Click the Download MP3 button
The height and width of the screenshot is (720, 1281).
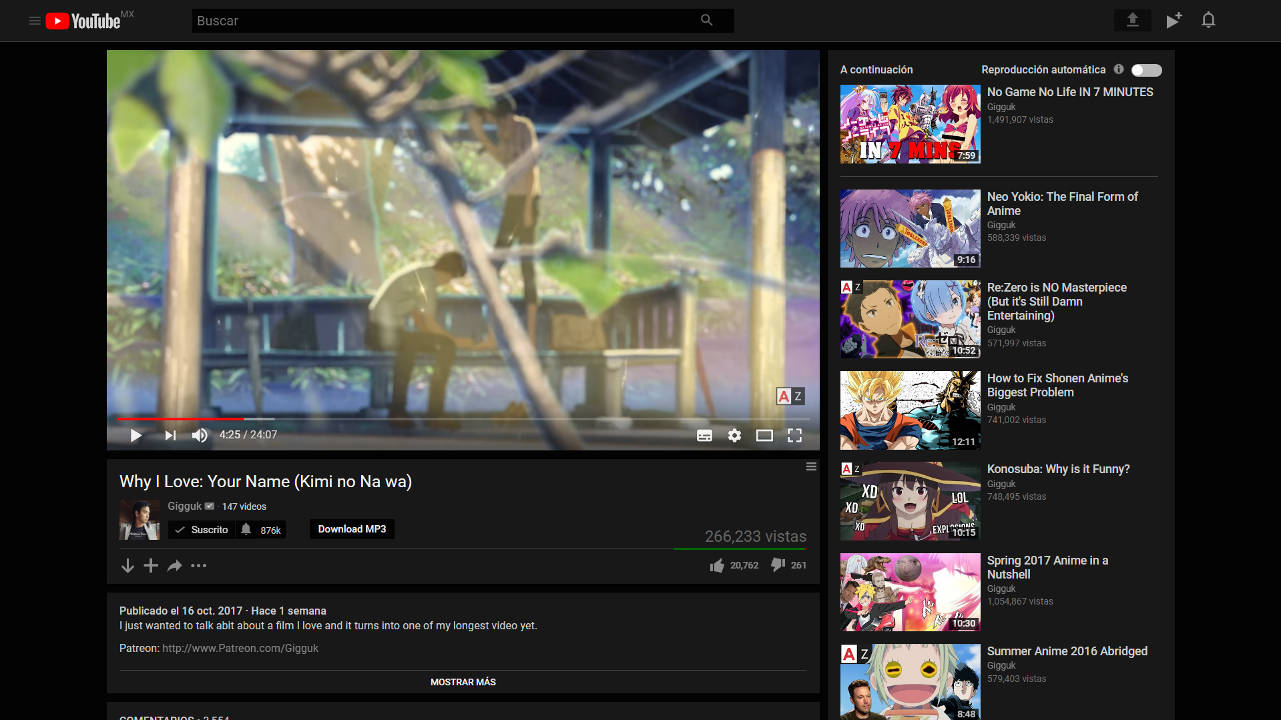(352, 529)
